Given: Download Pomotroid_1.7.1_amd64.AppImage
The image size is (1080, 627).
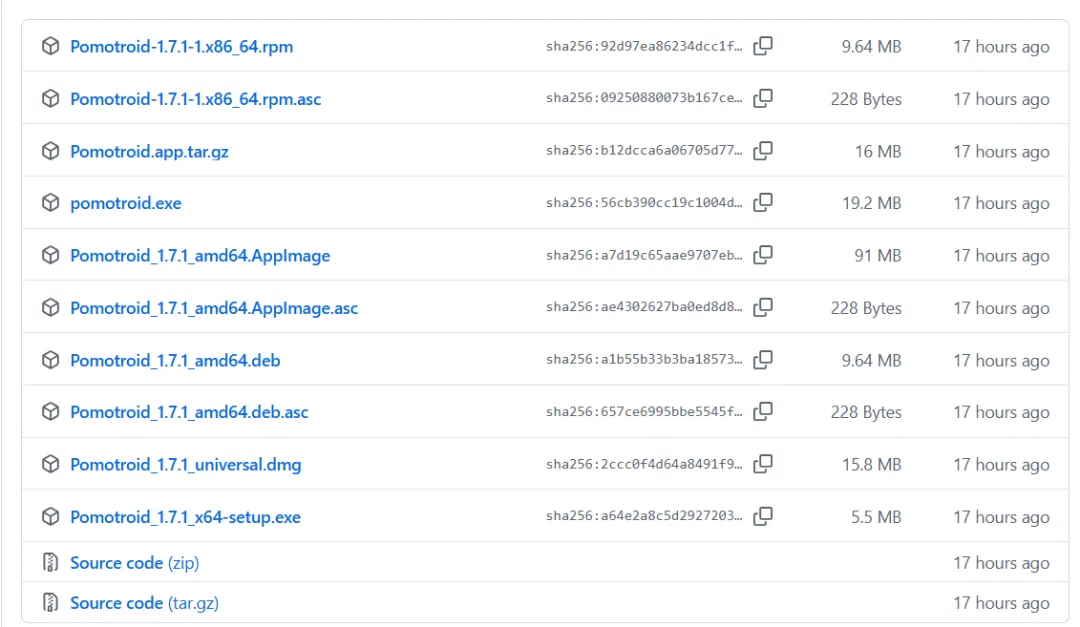Looking at the screenshot, I should tap(200, 256).
